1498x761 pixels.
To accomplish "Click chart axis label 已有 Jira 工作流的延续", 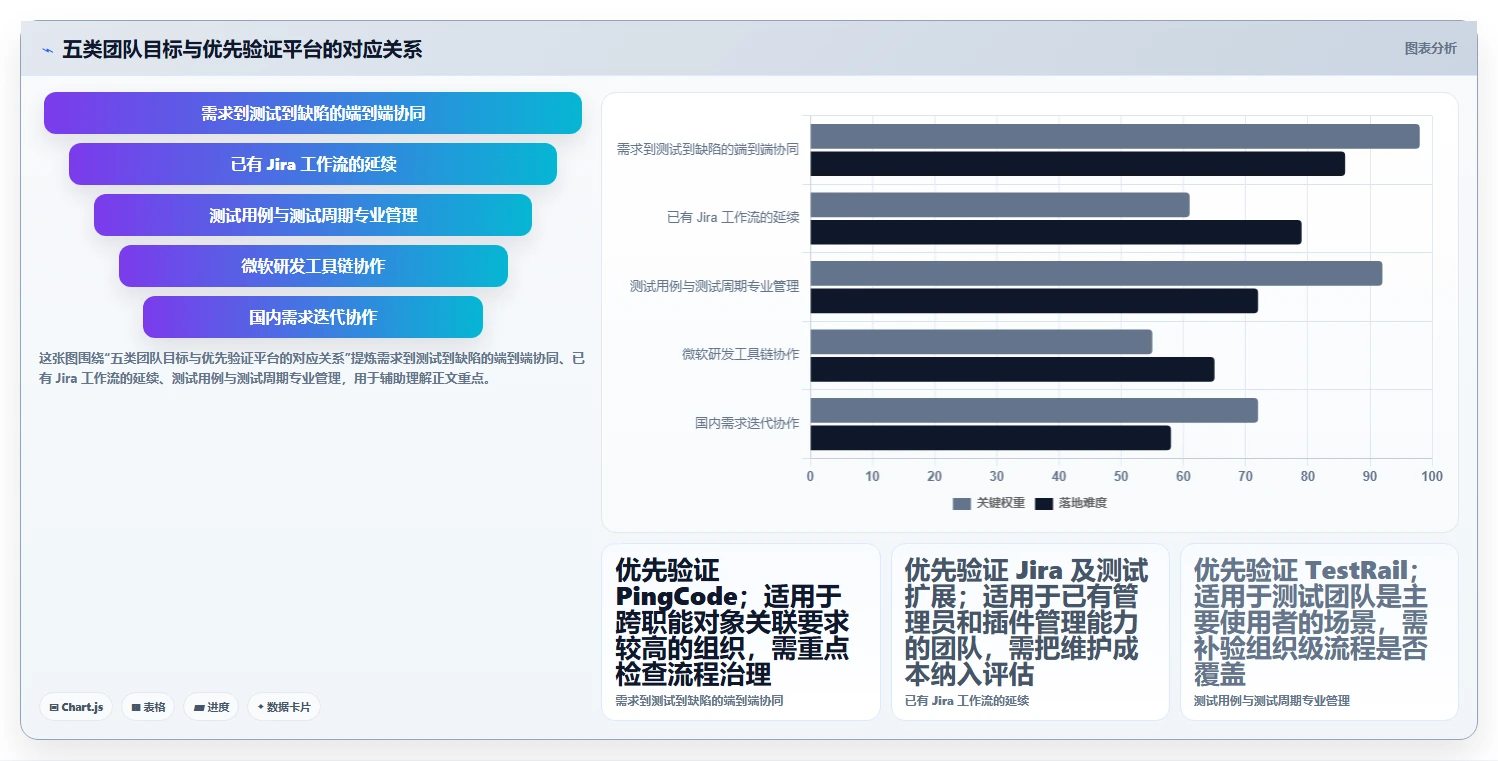I will [733, 217].
